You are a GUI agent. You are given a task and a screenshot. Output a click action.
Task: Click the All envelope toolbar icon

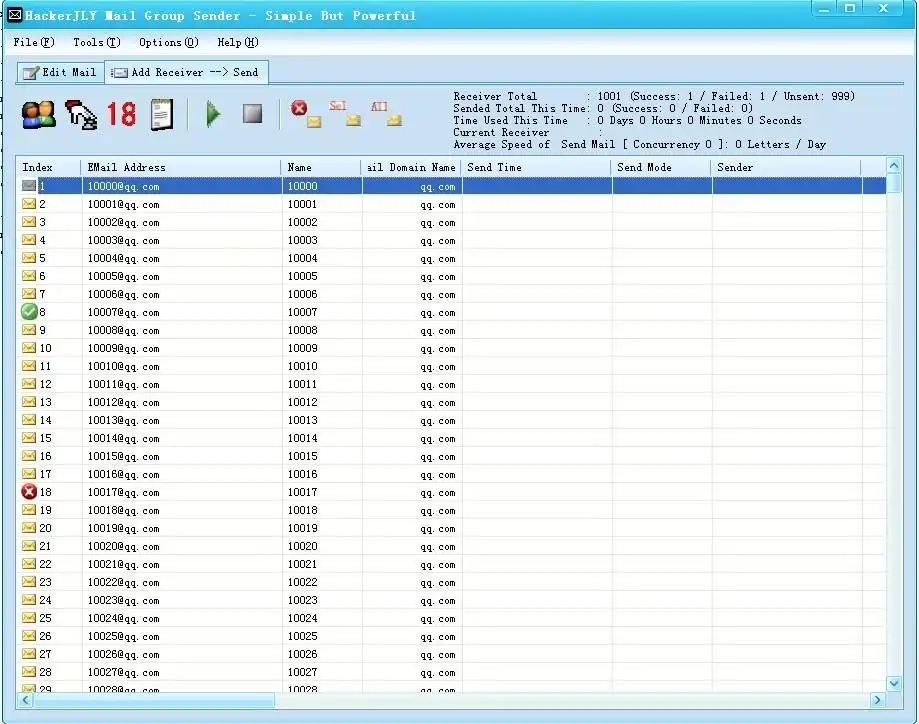click(386, 113)
